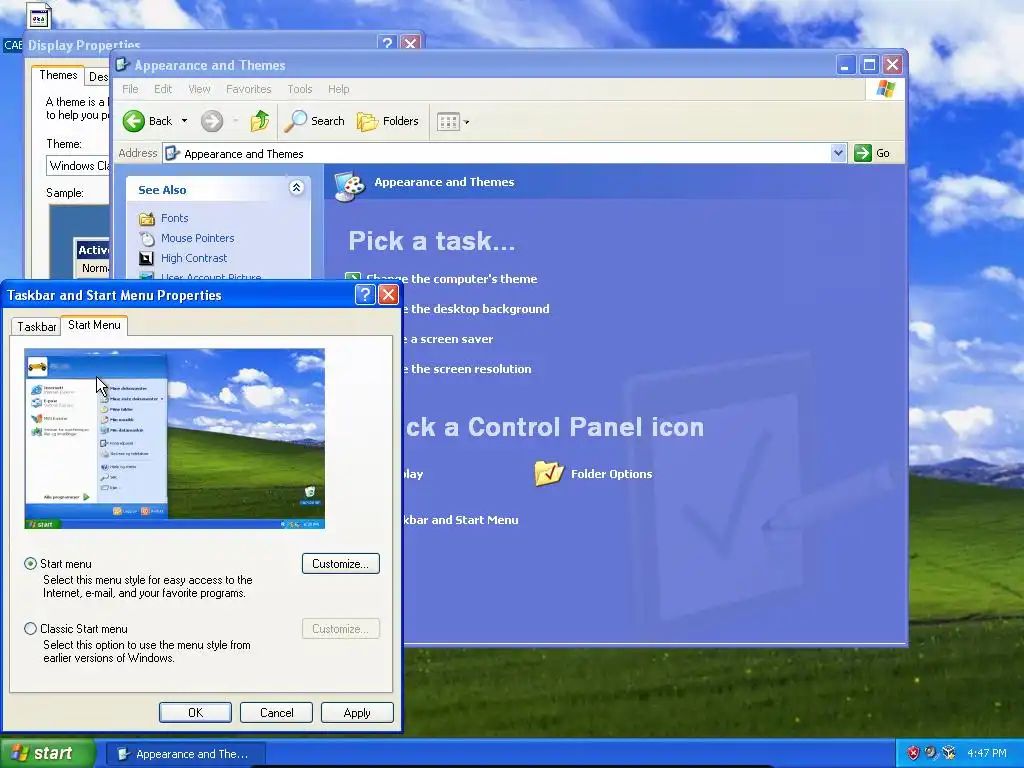Click the Fonts link

[174, 218]
